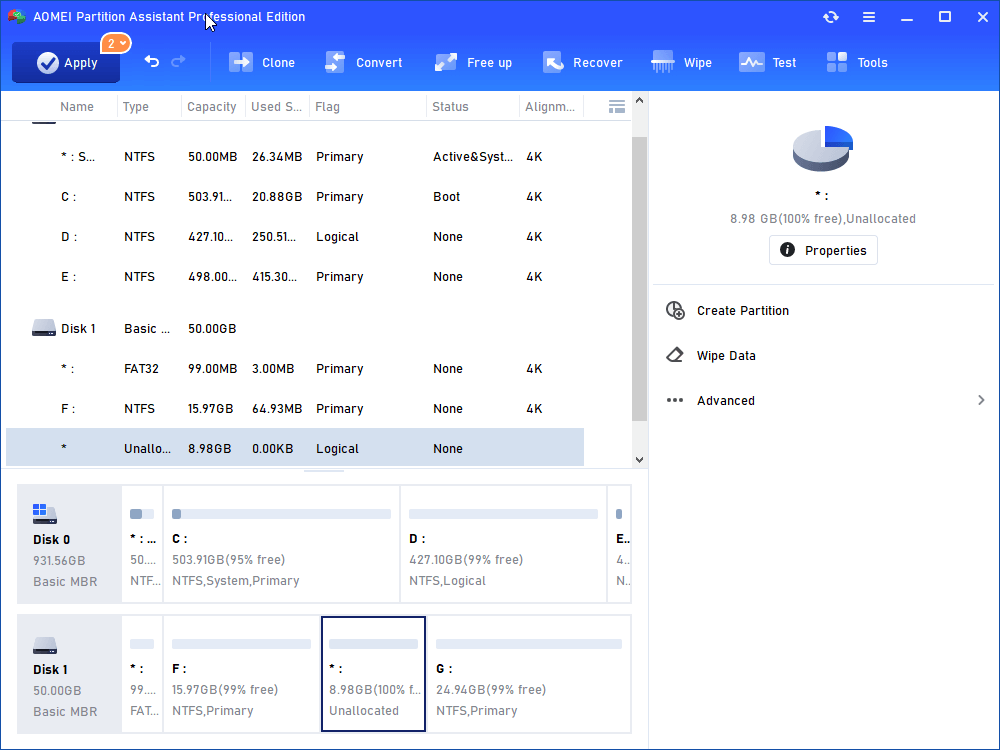The image size is (1000, 750).
Task: Click the Properties info icon
Action: [x=787, y=250]
